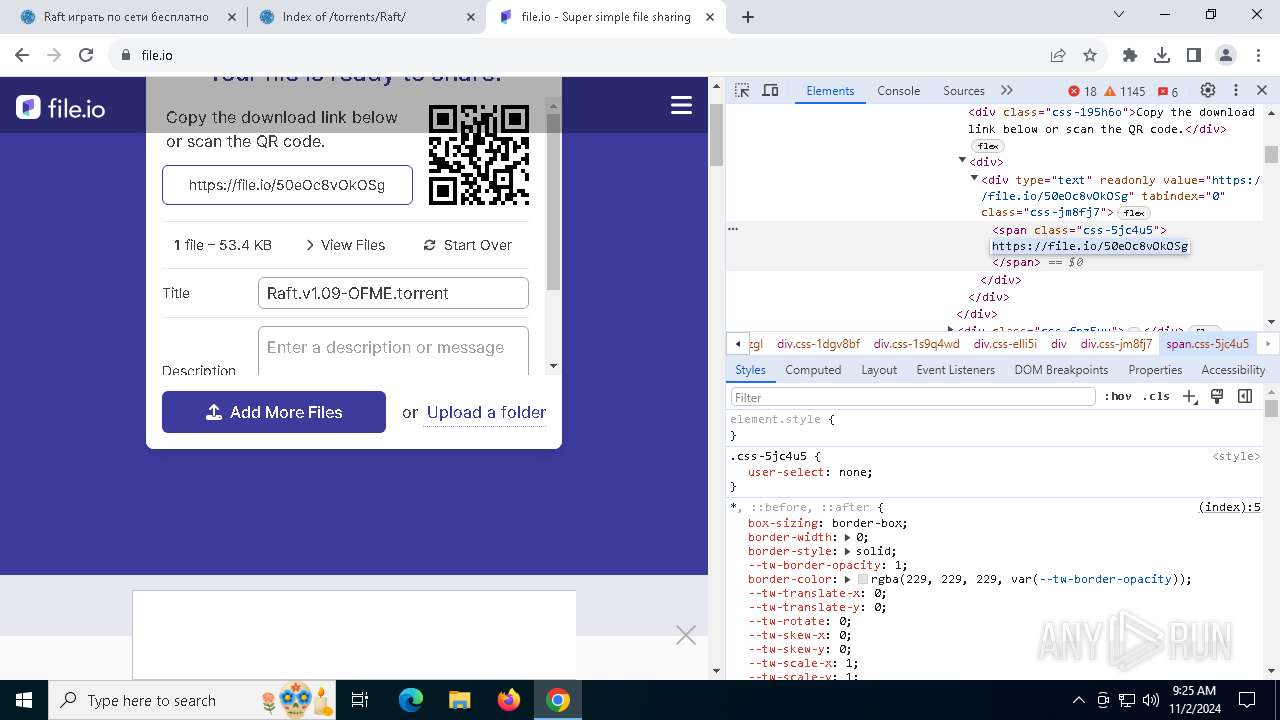Viewport: 1280px width, 720px height.
Task: Select div.css-elli5i in breadcrumbs
Action: (1005, 344)
